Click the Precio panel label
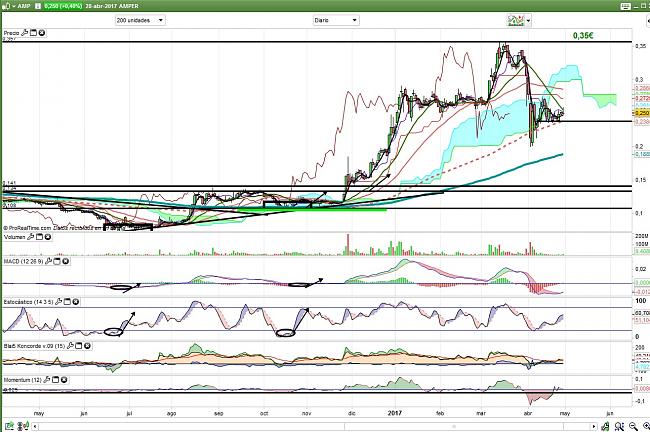 click(12, 33)
